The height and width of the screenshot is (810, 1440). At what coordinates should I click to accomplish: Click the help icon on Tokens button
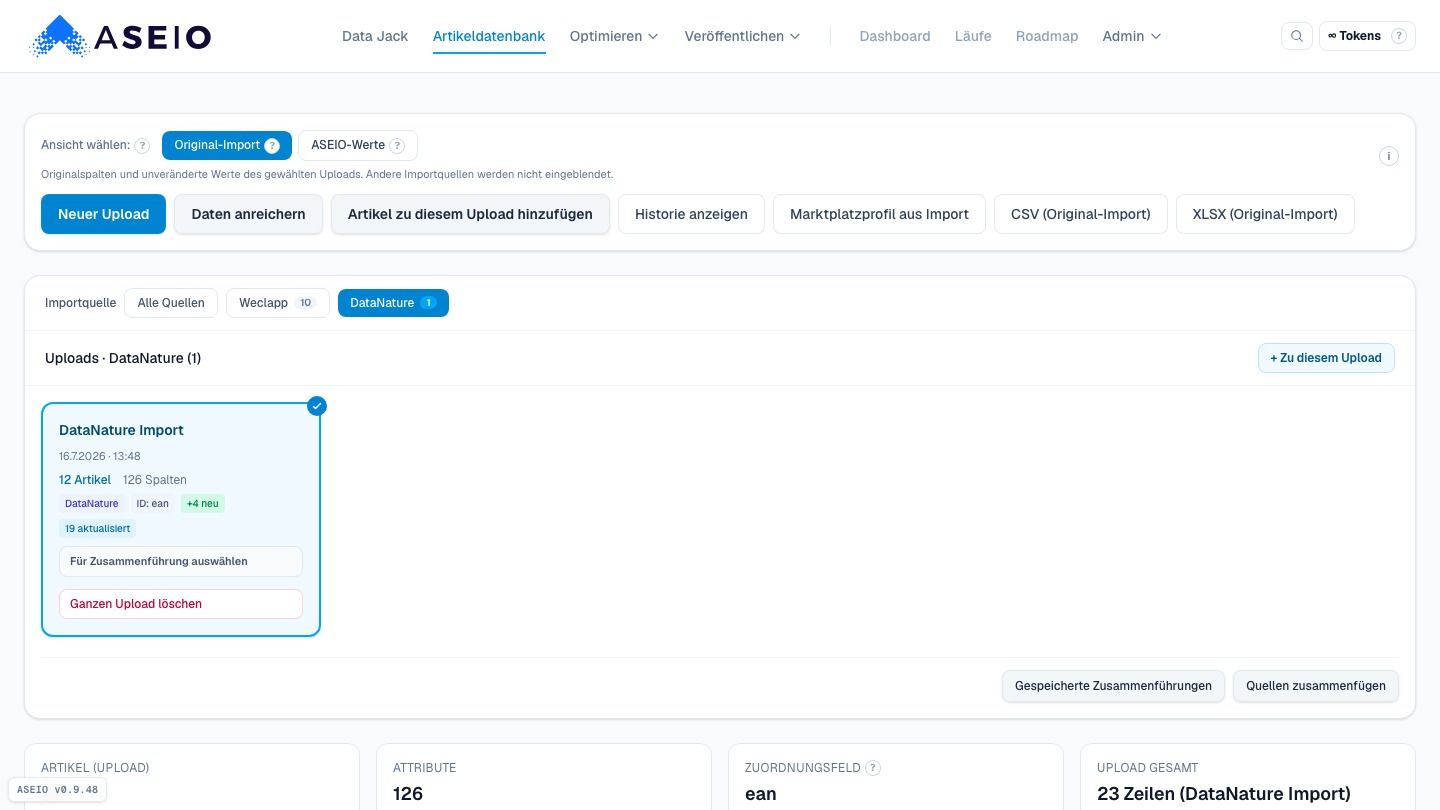coord(1399,36)
